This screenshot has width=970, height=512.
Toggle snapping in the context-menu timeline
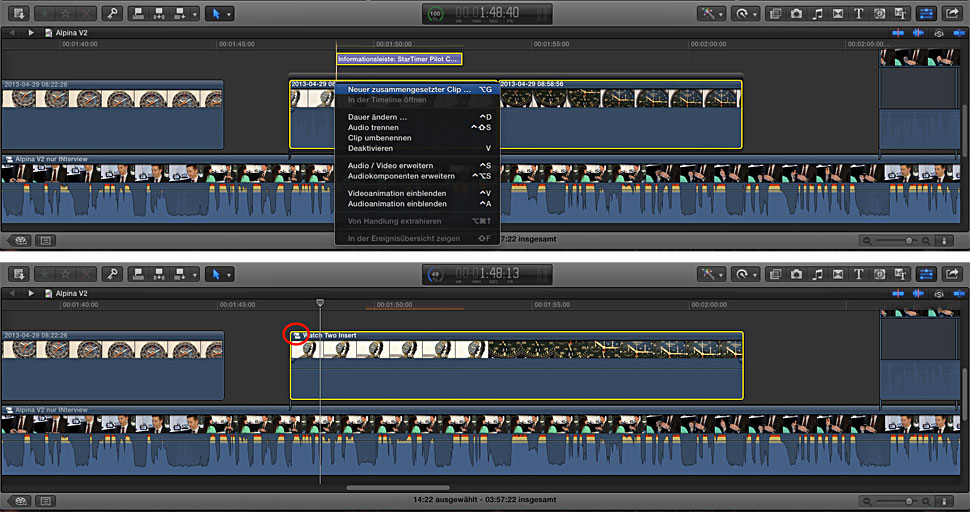point(957,33)
